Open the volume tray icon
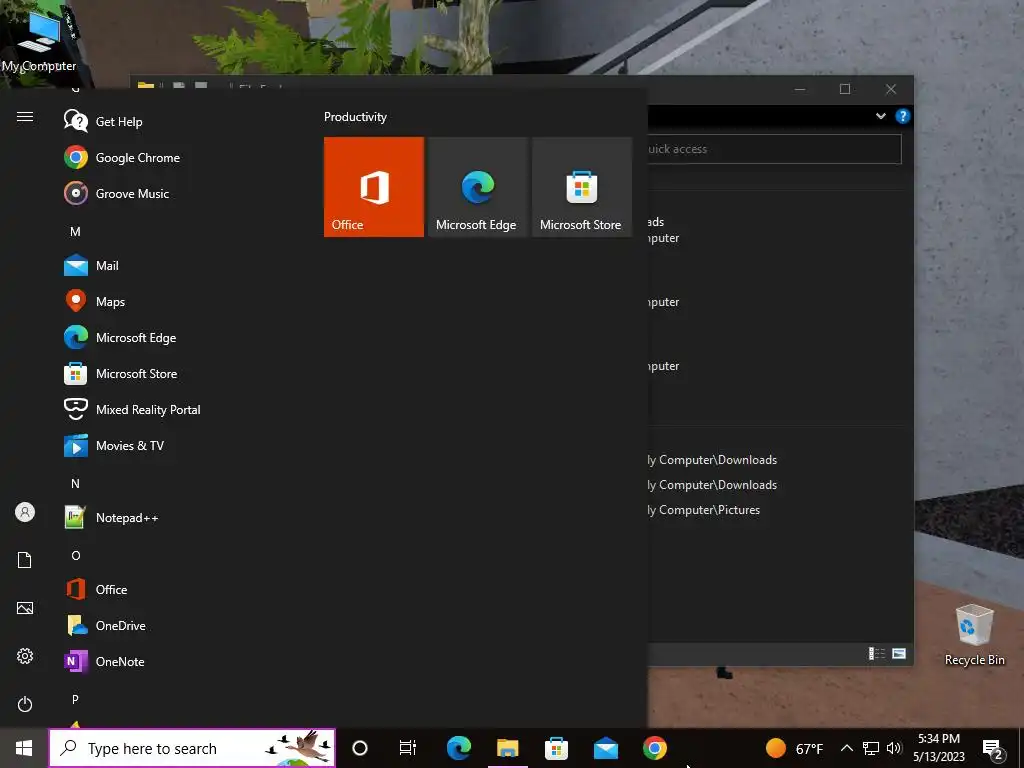Viewport: 1024px width, 768px height. pos(894,748)
